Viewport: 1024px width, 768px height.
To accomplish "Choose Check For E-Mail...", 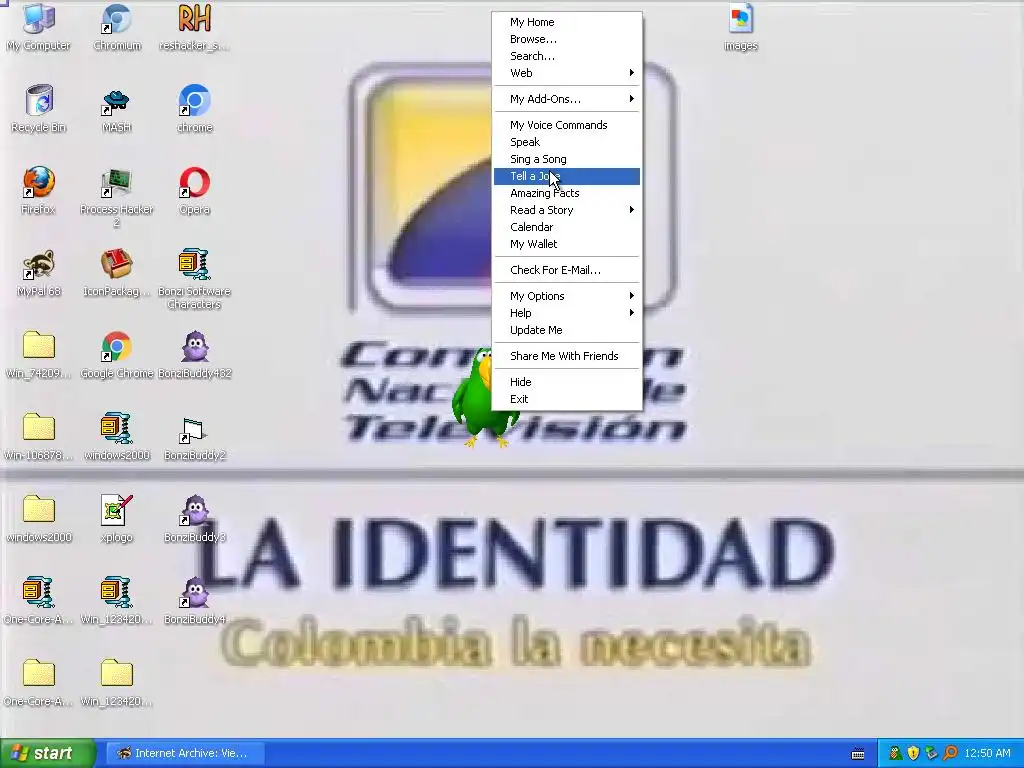I will (x=567, y=270).
